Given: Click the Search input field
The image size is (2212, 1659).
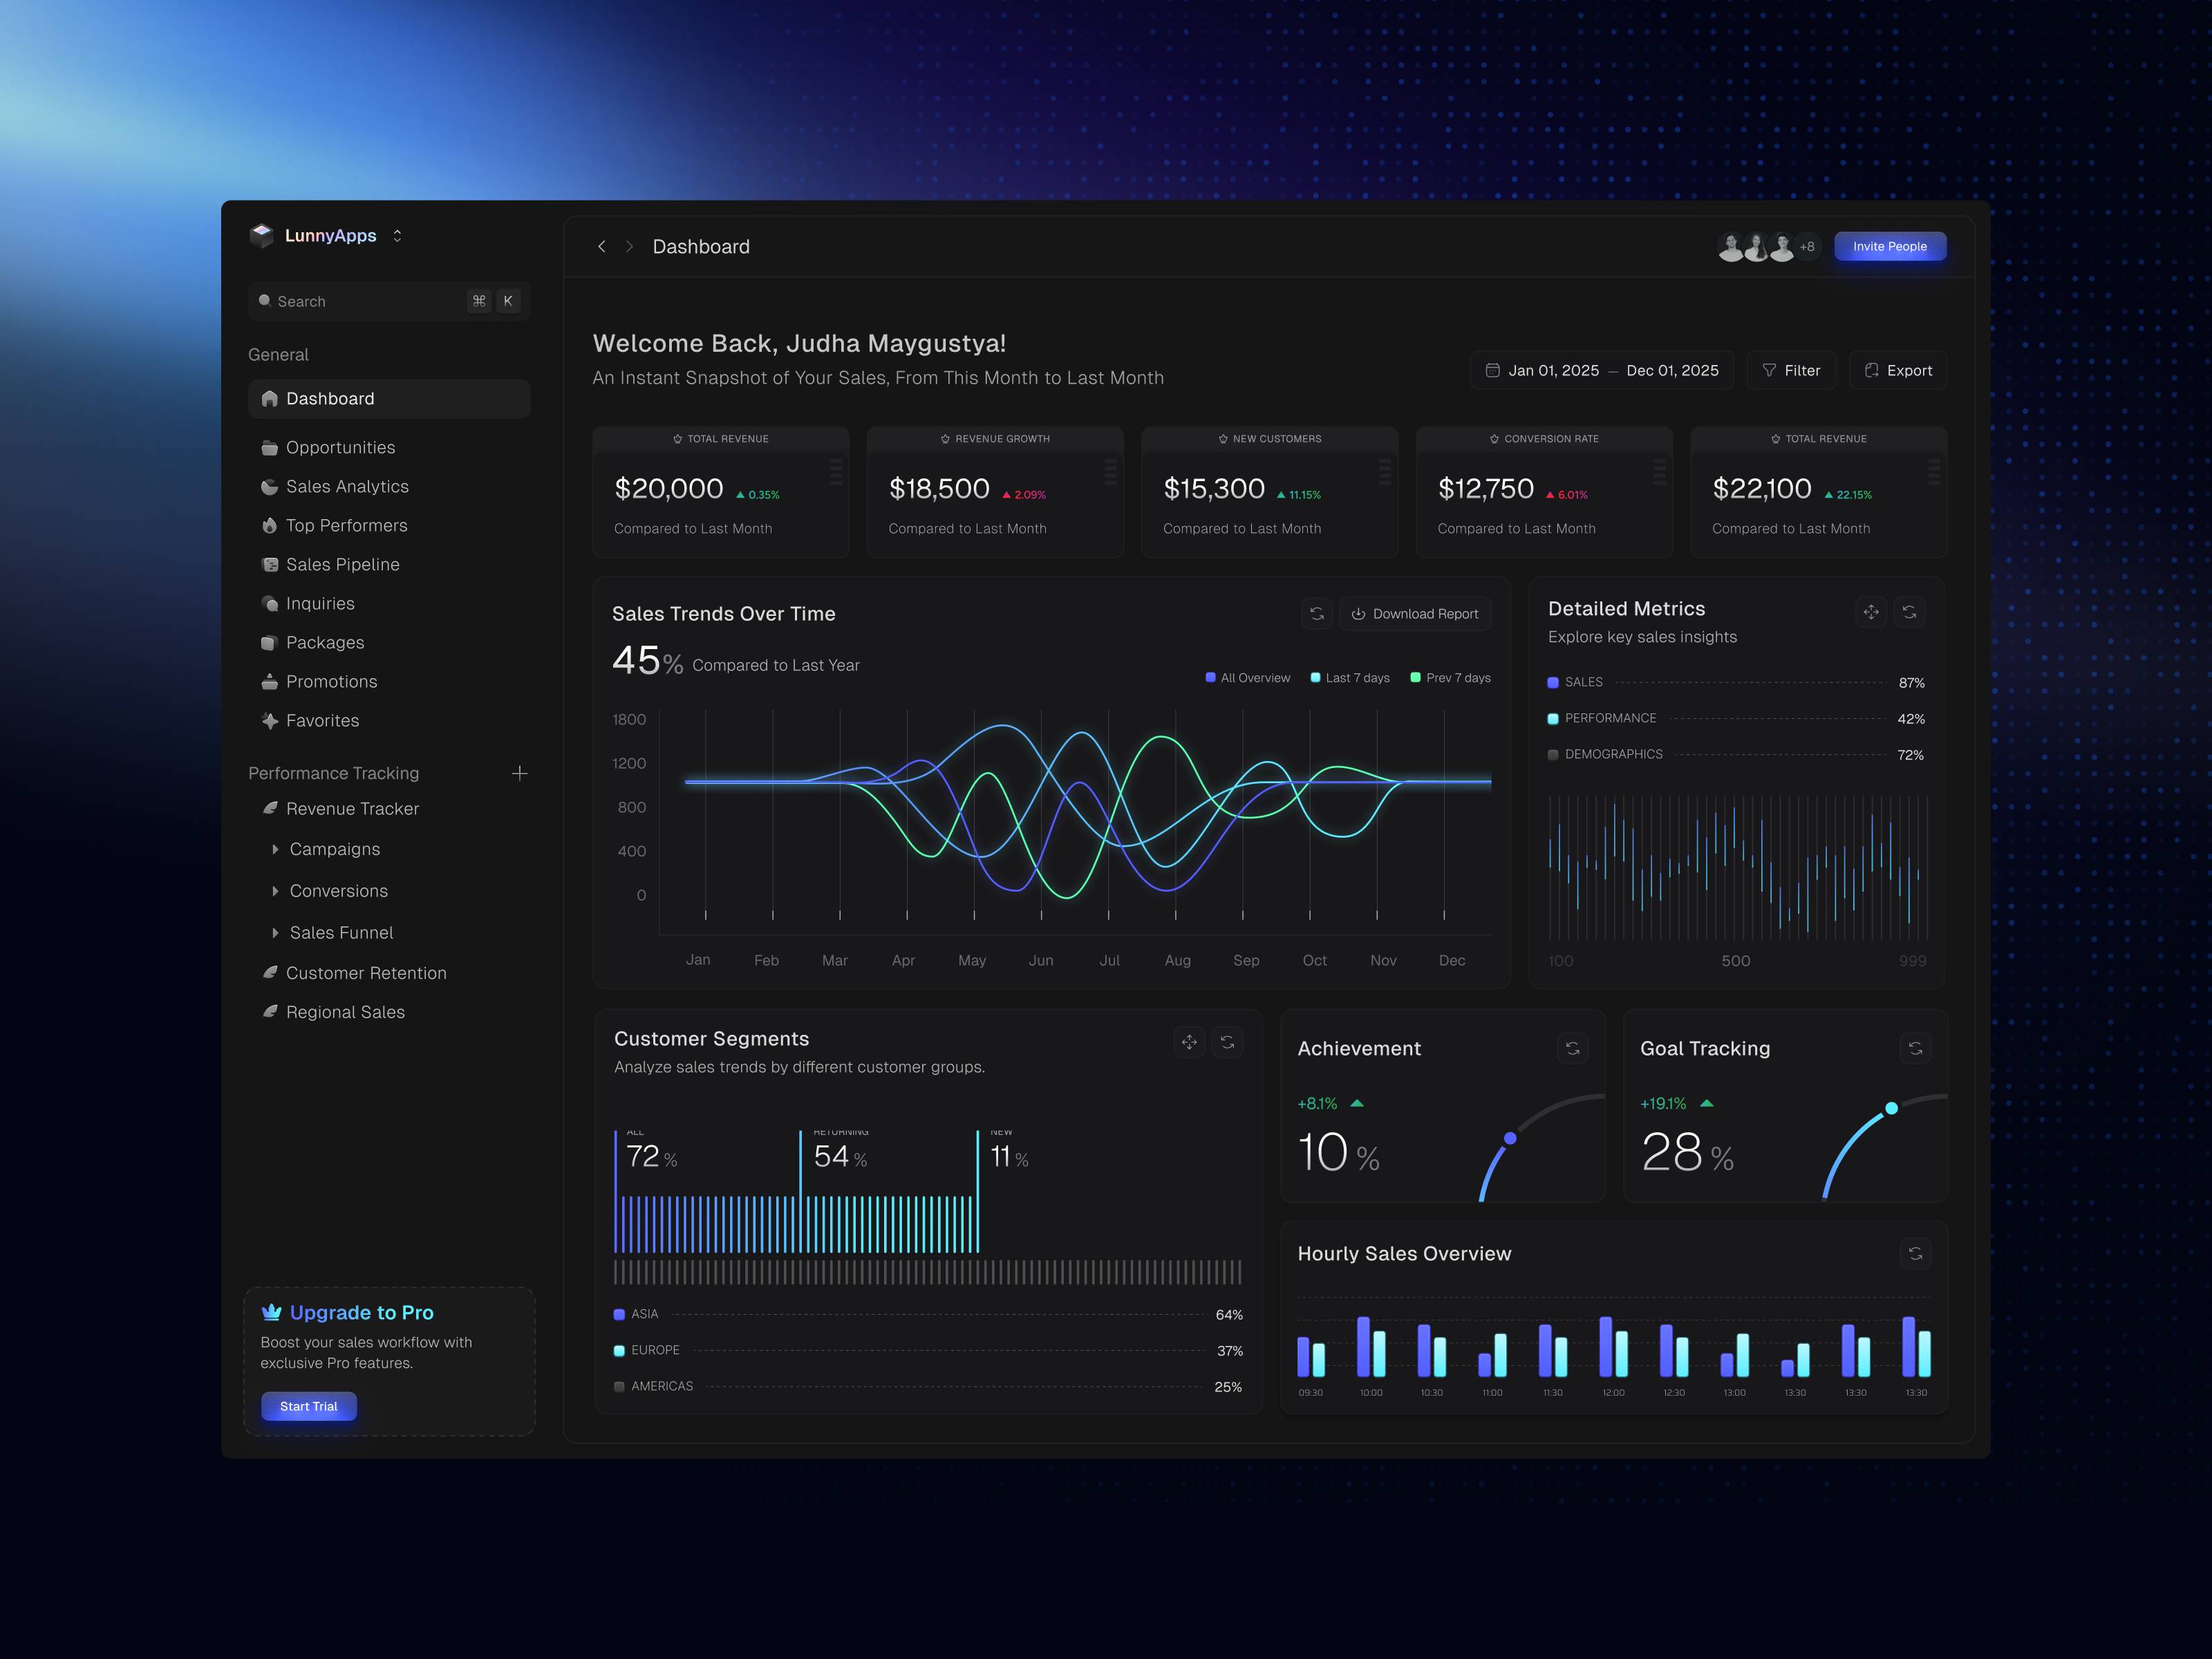Looking at the screenshot, I should 388,301.
